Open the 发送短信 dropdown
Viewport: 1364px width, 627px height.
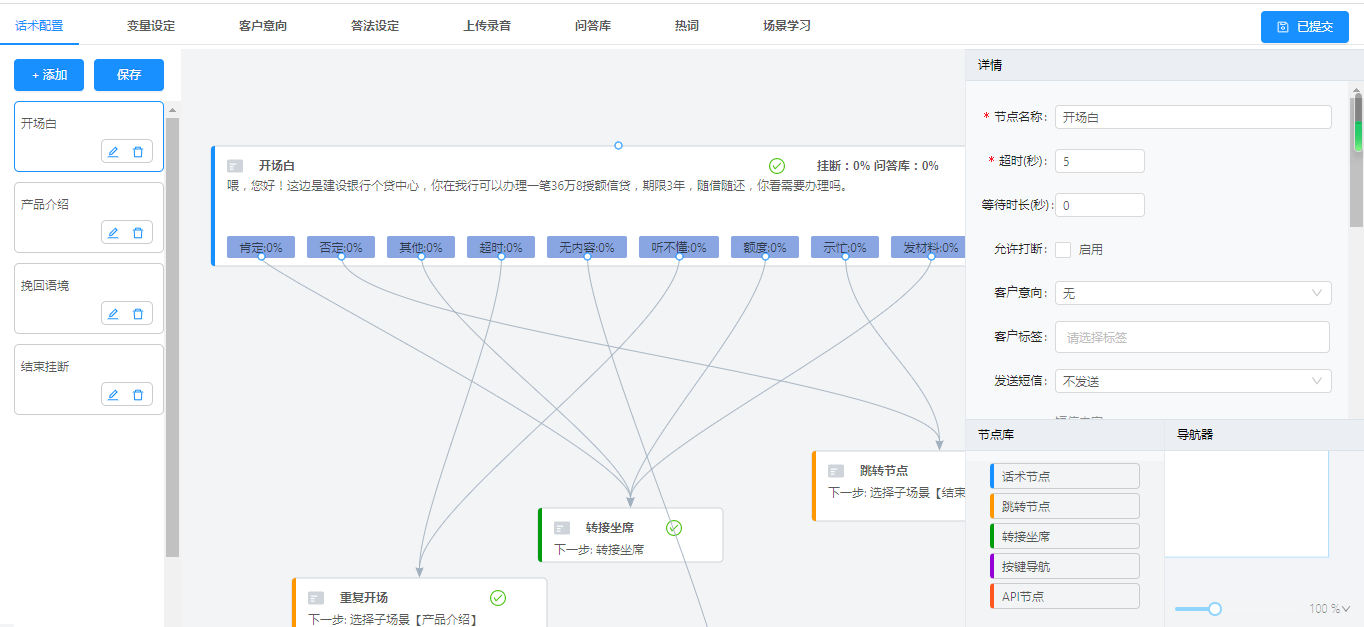click(x=1192, y=381)
